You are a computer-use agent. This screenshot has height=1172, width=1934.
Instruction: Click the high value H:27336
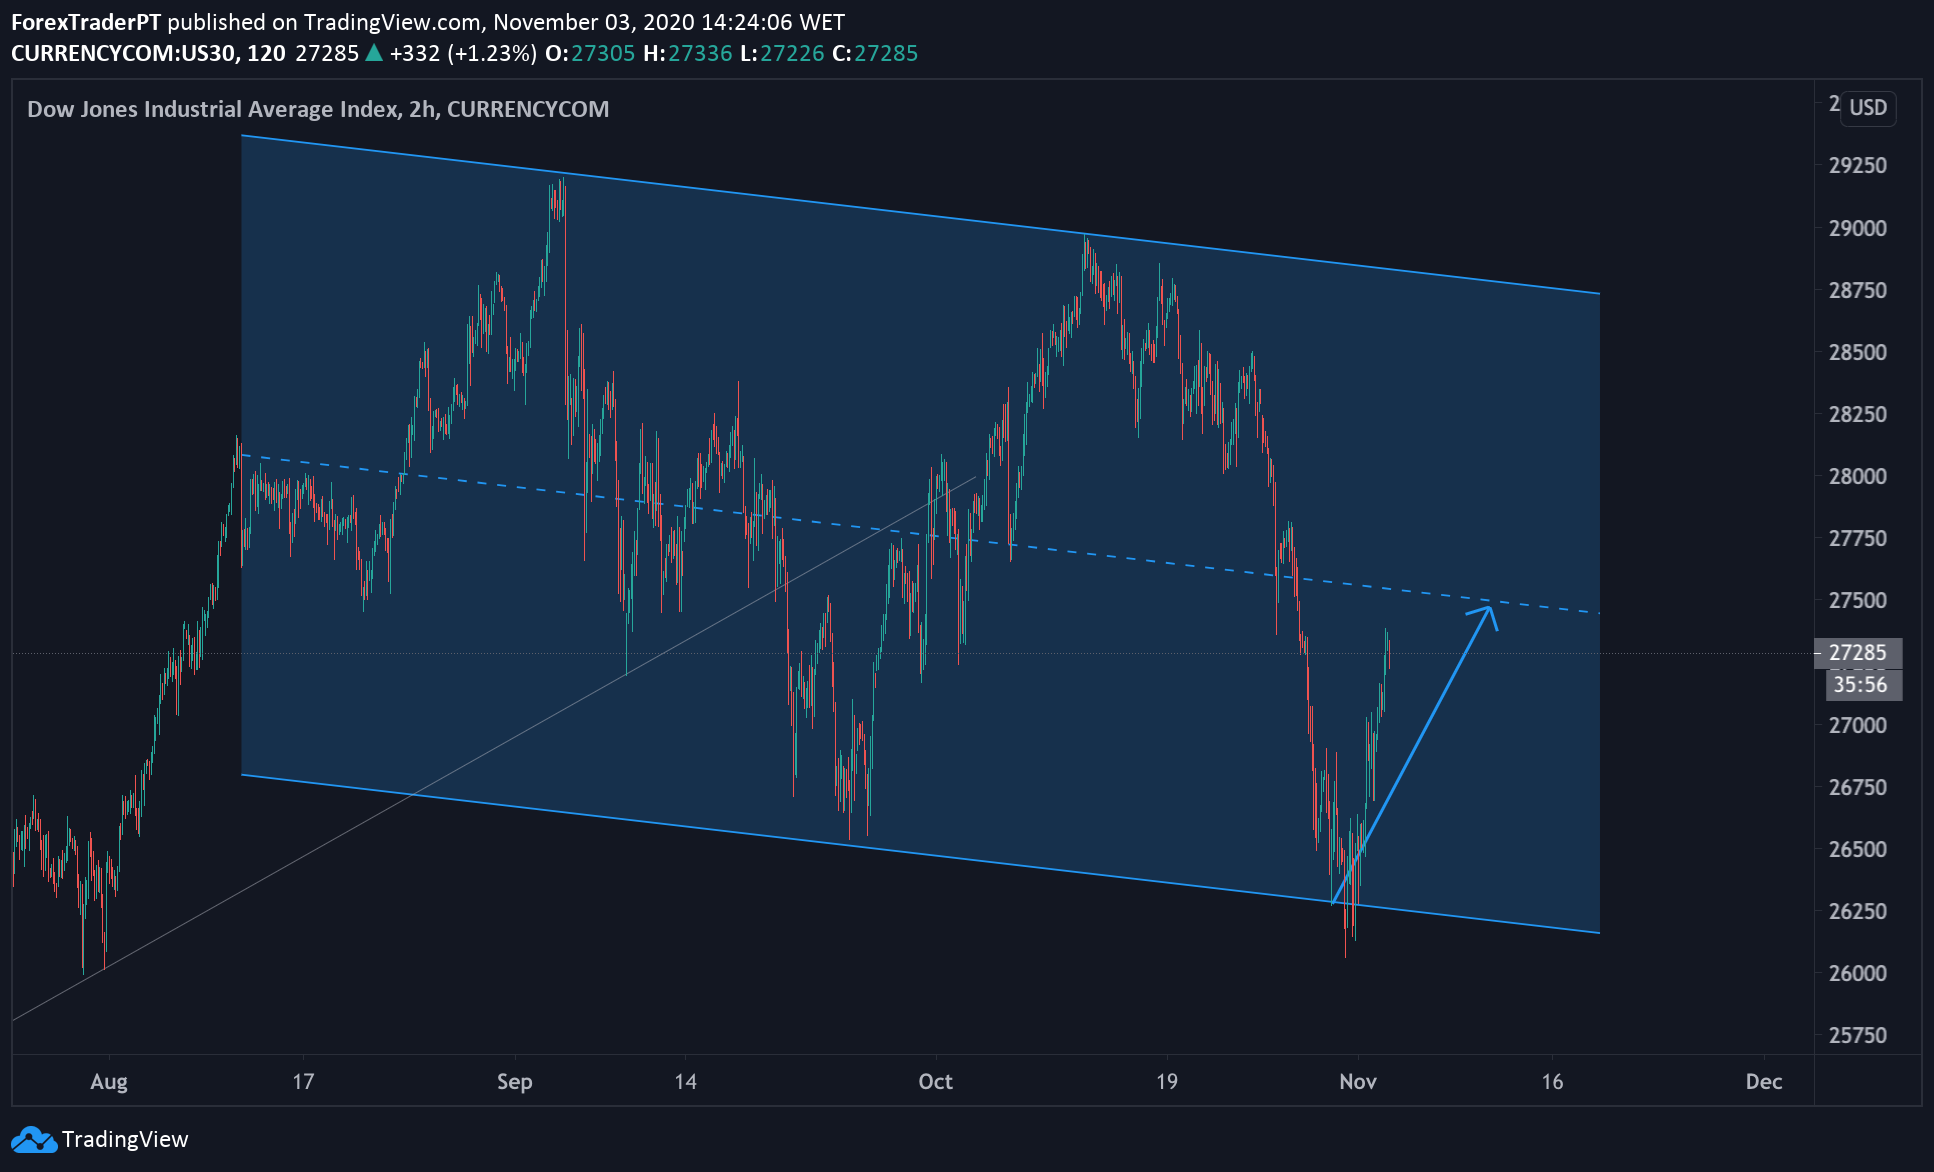pyautogui.click(x=688, y=53)
